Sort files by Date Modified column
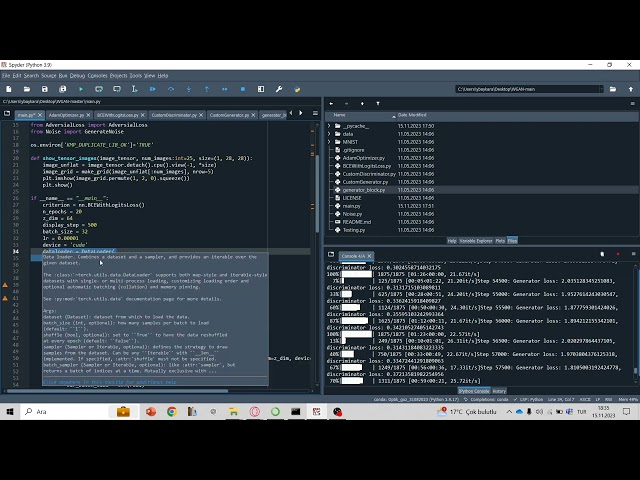Image resolution: width=640 pixels, height=480 pixels. pyautogui.click(x=412, y=115)
